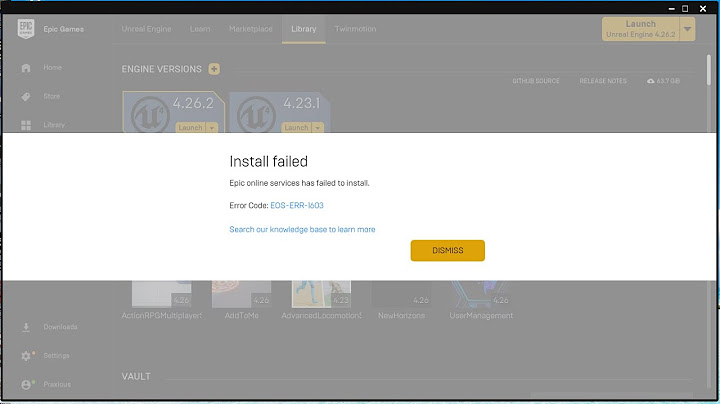Click the Downloads sidebar label
Viewport: 720px width, 404px height.
[x=60, y=327]
